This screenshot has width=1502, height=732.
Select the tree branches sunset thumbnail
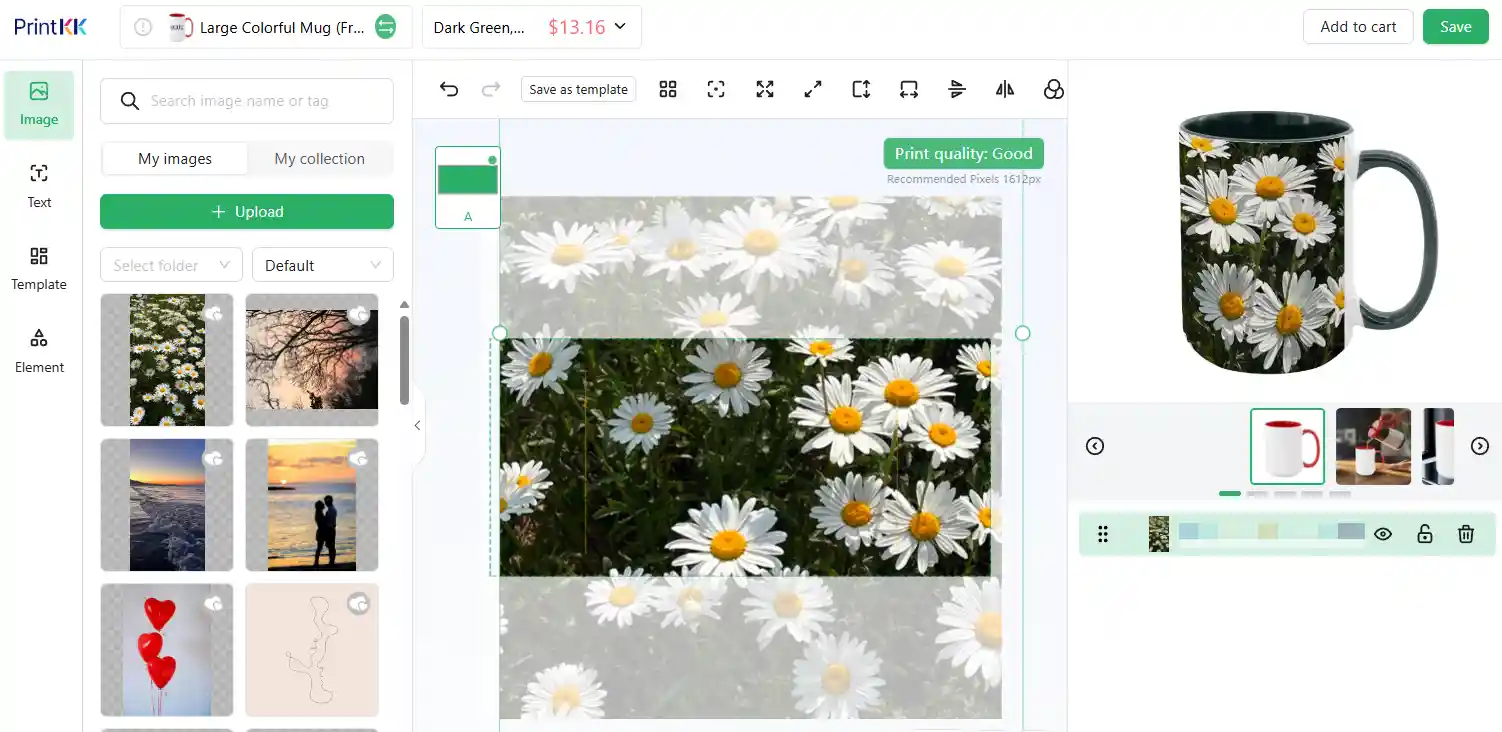click(312, 360)
